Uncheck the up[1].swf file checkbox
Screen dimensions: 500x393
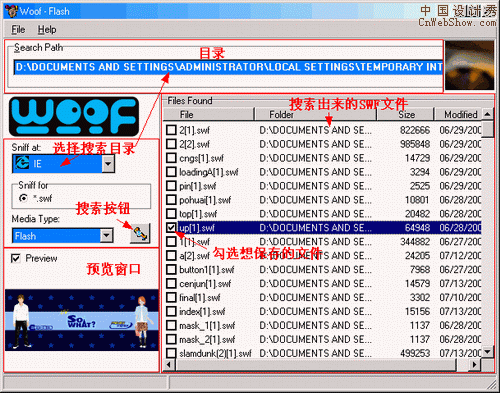click(171, 228)
